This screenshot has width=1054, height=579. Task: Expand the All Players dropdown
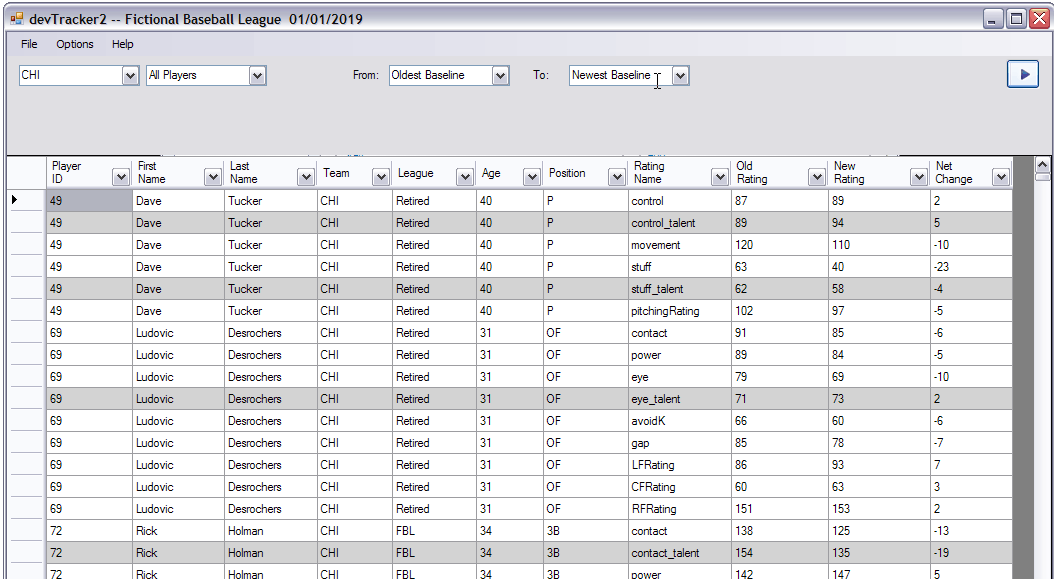(x=258, y=76)
